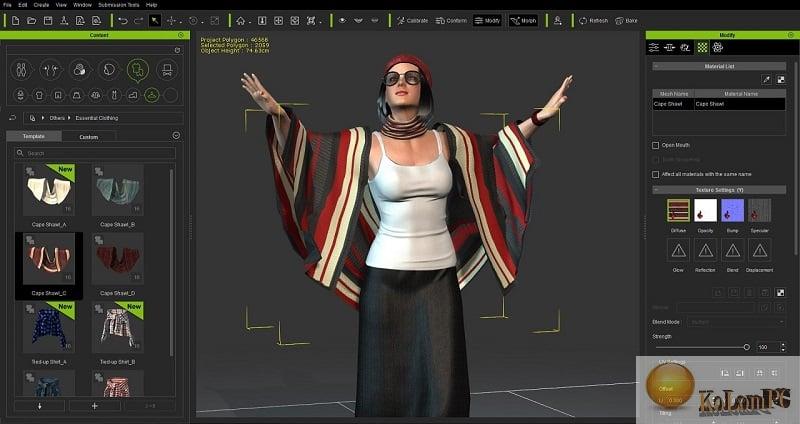The width and height of the screenshot is (800, 424).
Task: Click the Undo arrow icon
Action: coord(122,21)
